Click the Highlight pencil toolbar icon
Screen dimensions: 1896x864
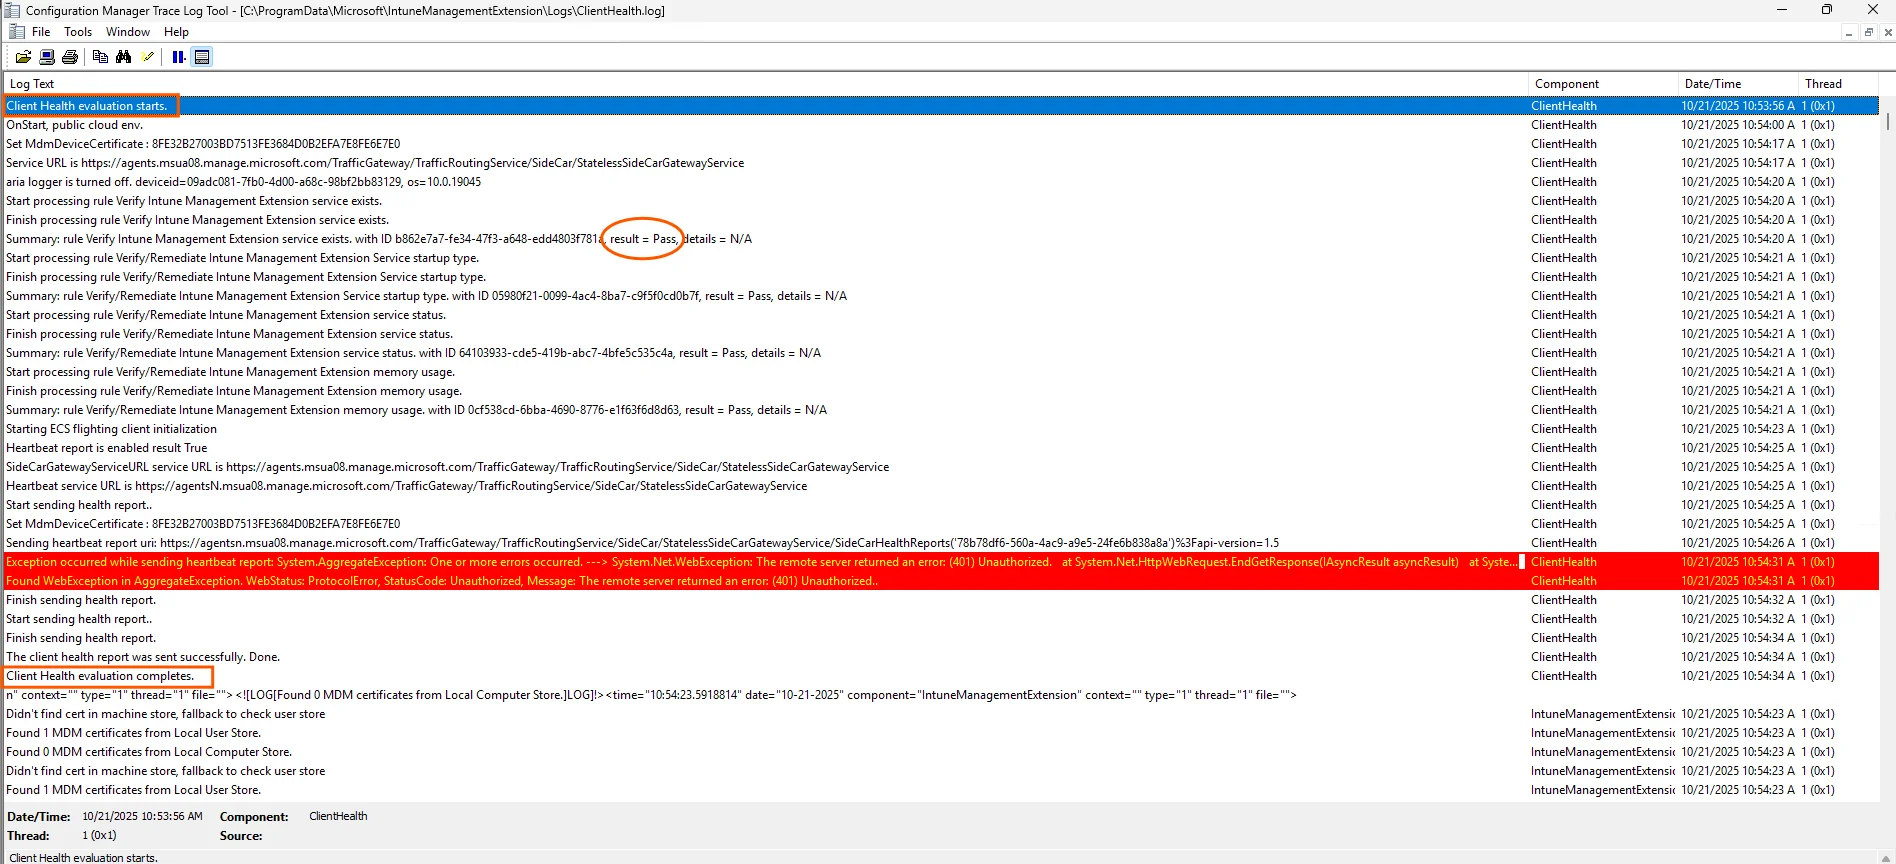coord(148,57)
